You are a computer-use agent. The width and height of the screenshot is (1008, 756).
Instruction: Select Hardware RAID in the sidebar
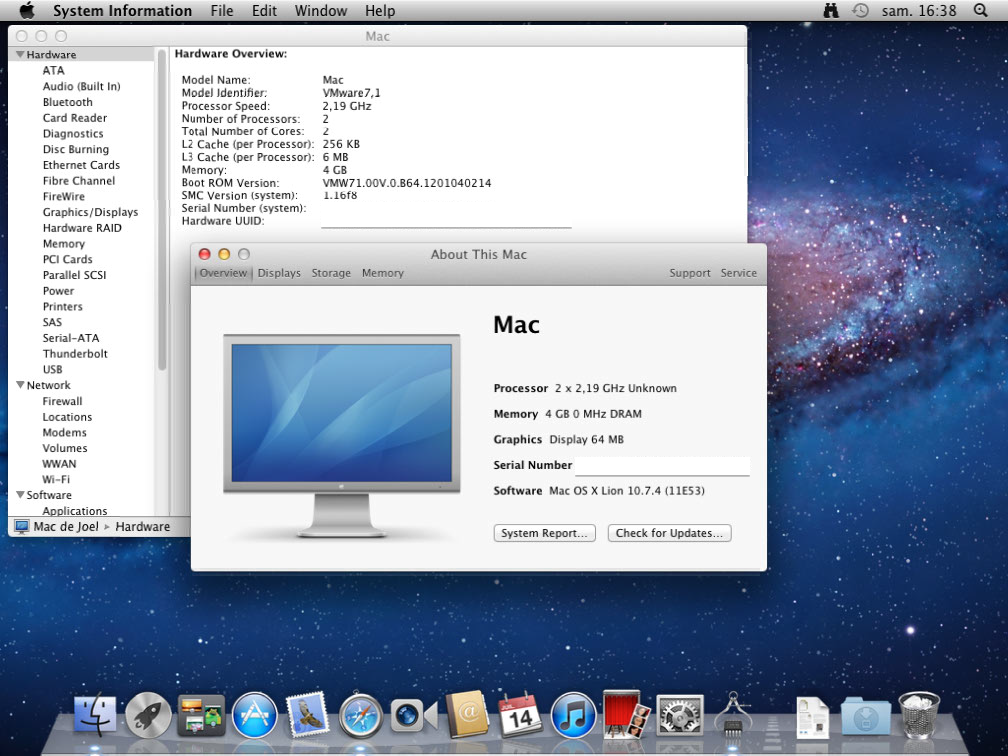[82, 228]
